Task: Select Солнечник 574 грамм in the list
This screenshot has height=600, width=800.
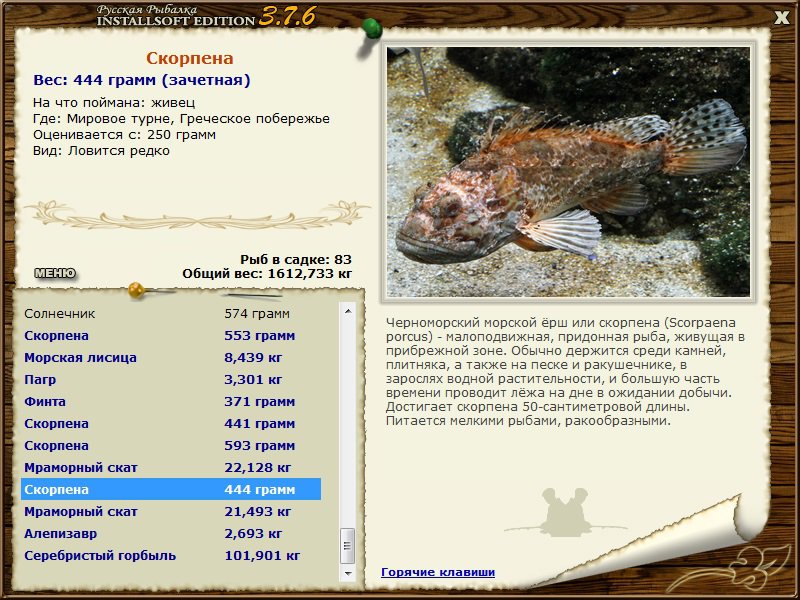Action: 171,314
